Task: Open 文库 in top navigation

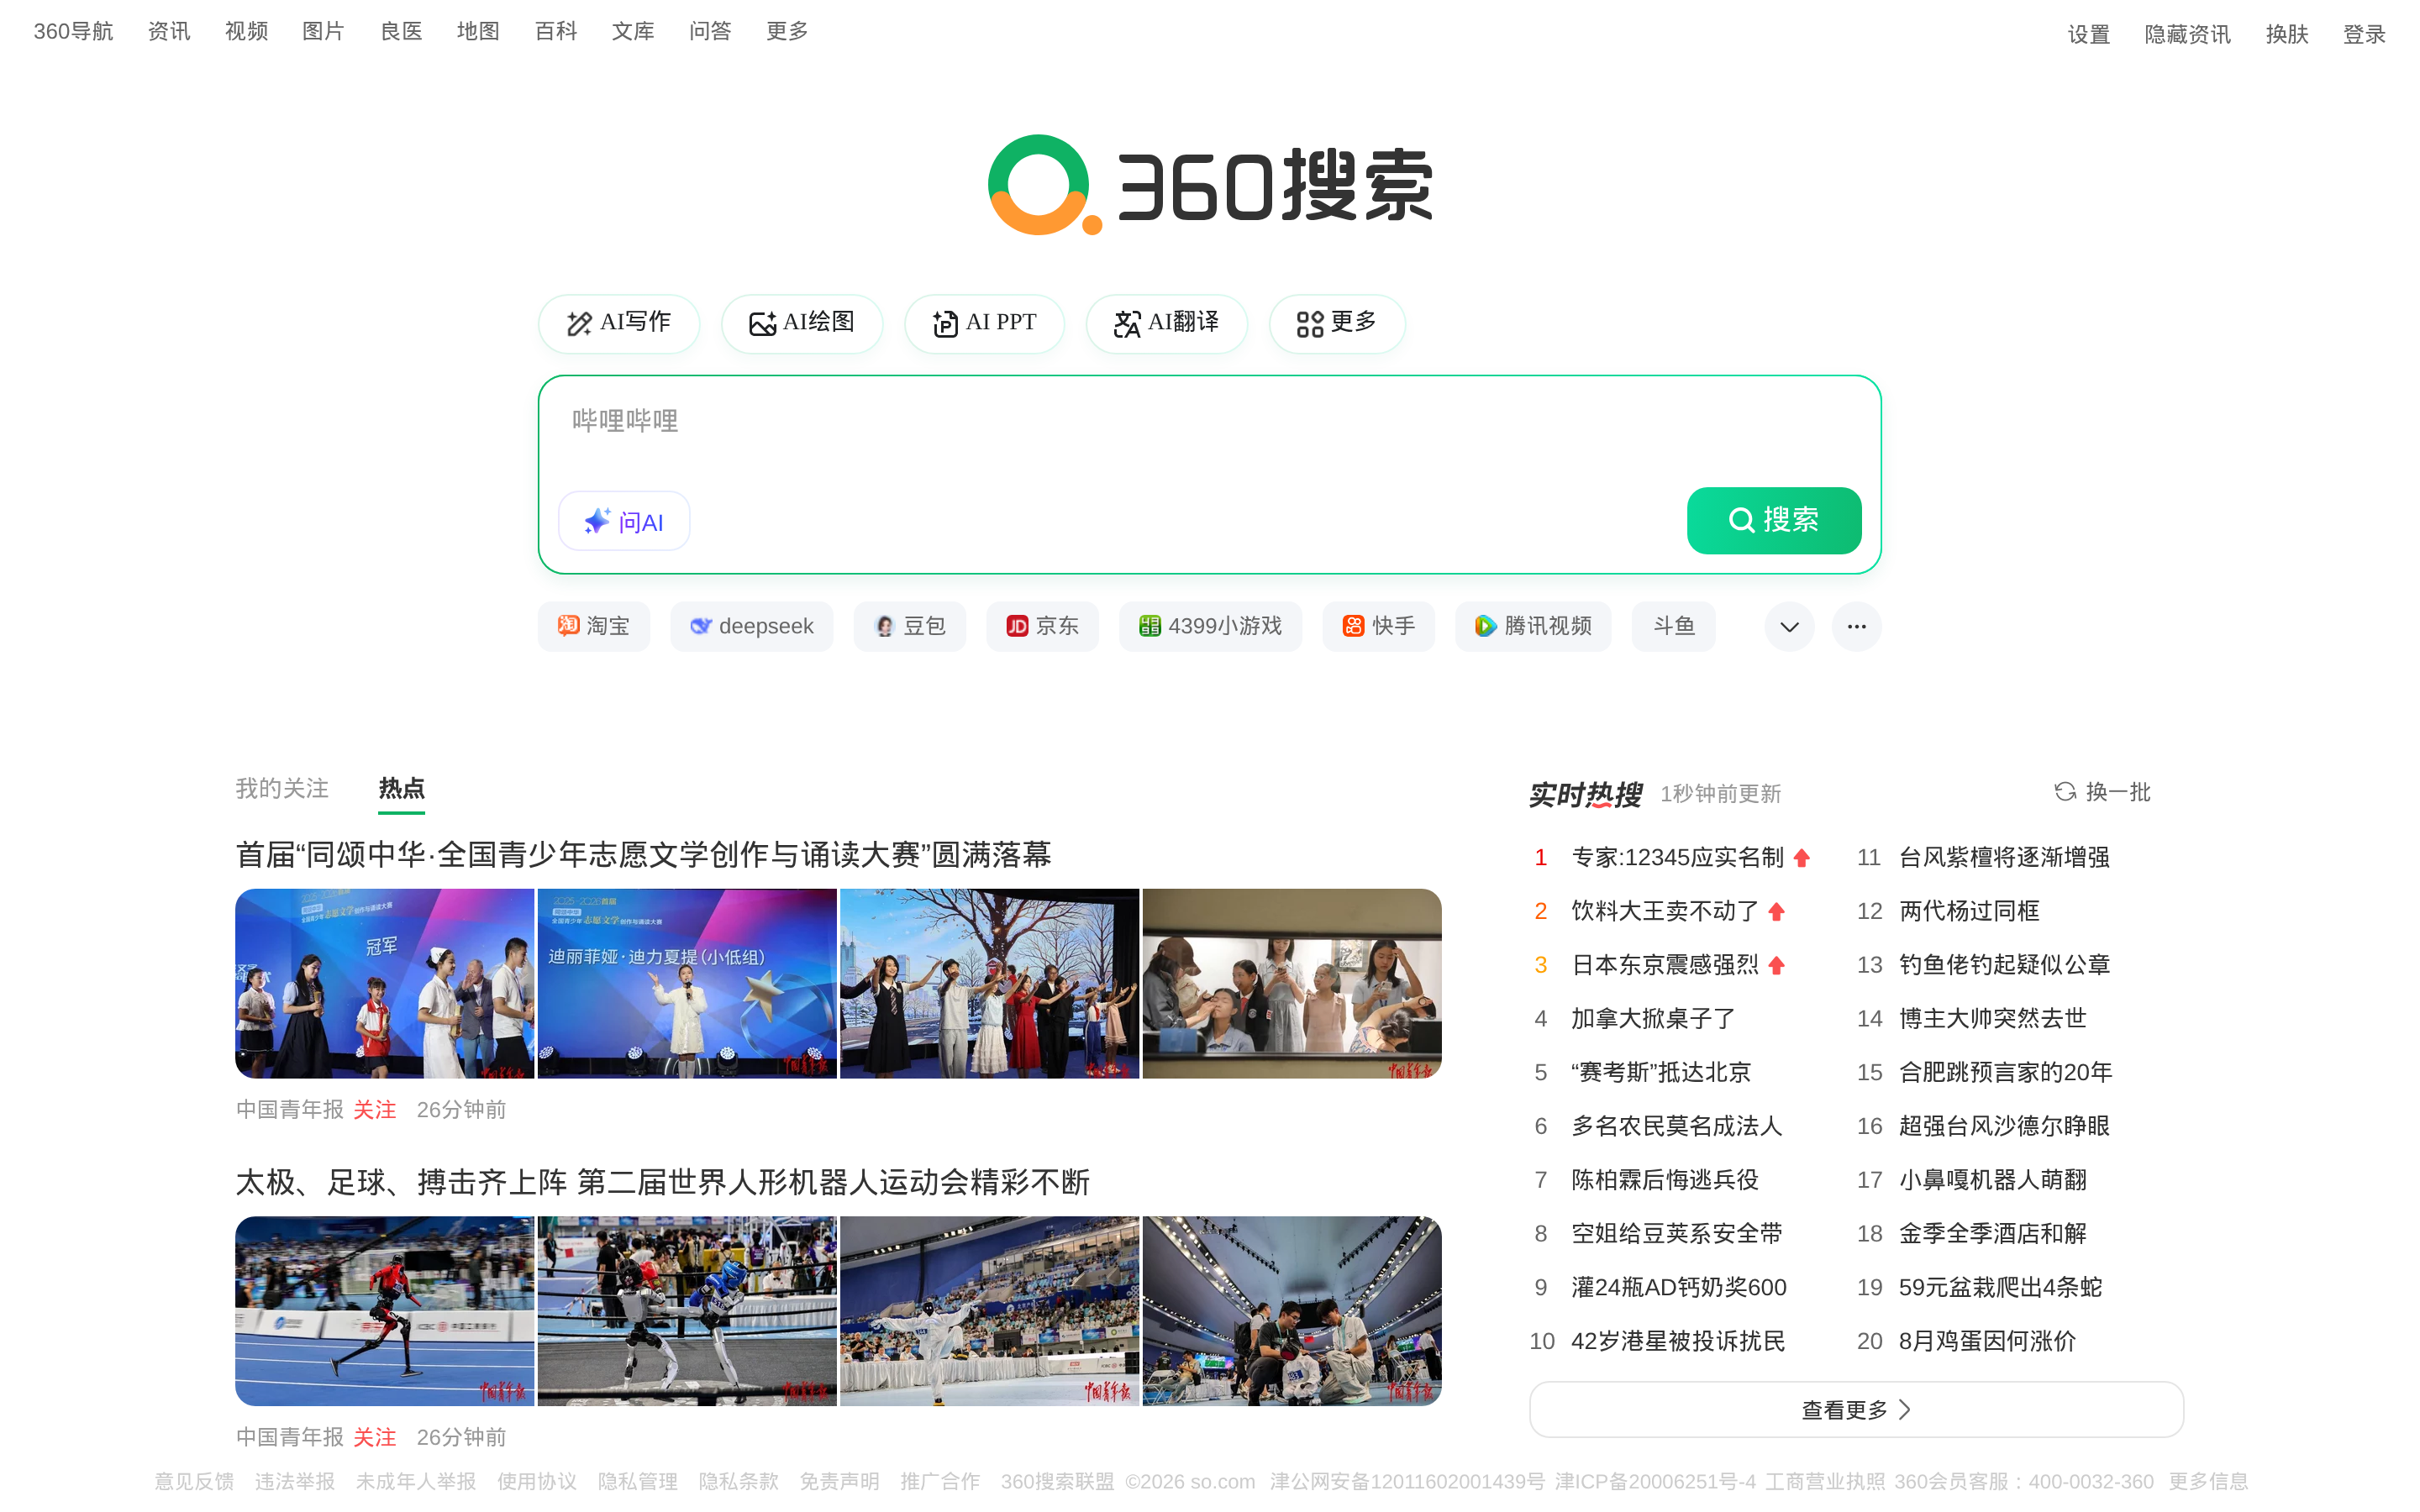Action: pos(633,31)
